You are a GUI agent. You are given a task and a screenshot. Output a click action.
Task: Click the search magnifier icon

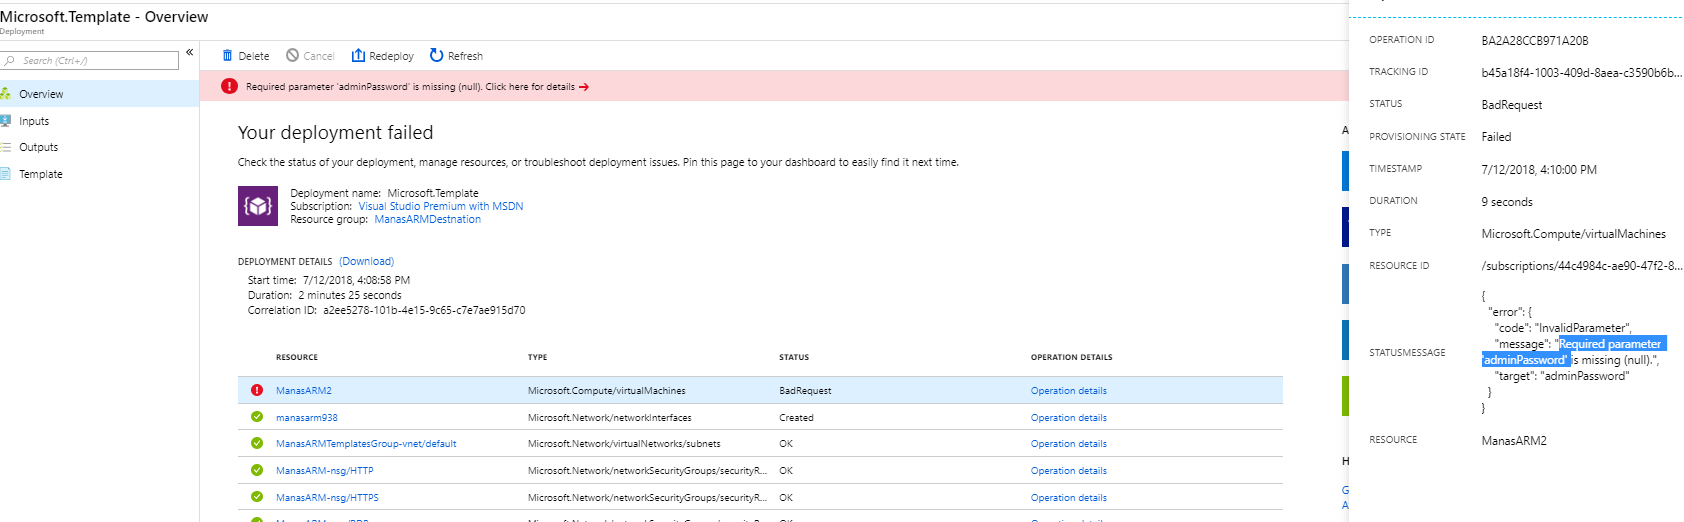point(10,61)
